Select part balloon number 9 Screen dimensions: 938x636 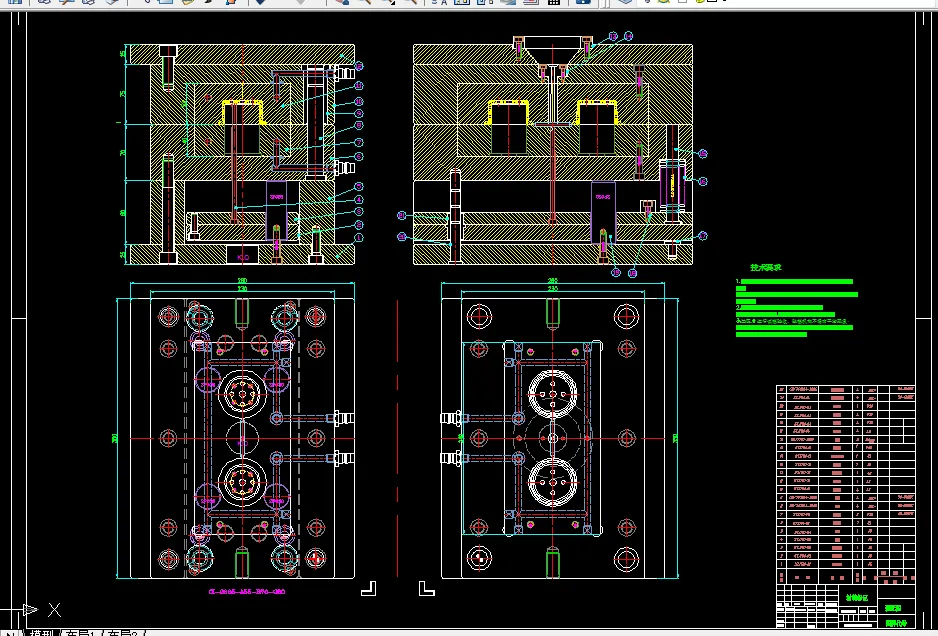pos(359,114)
